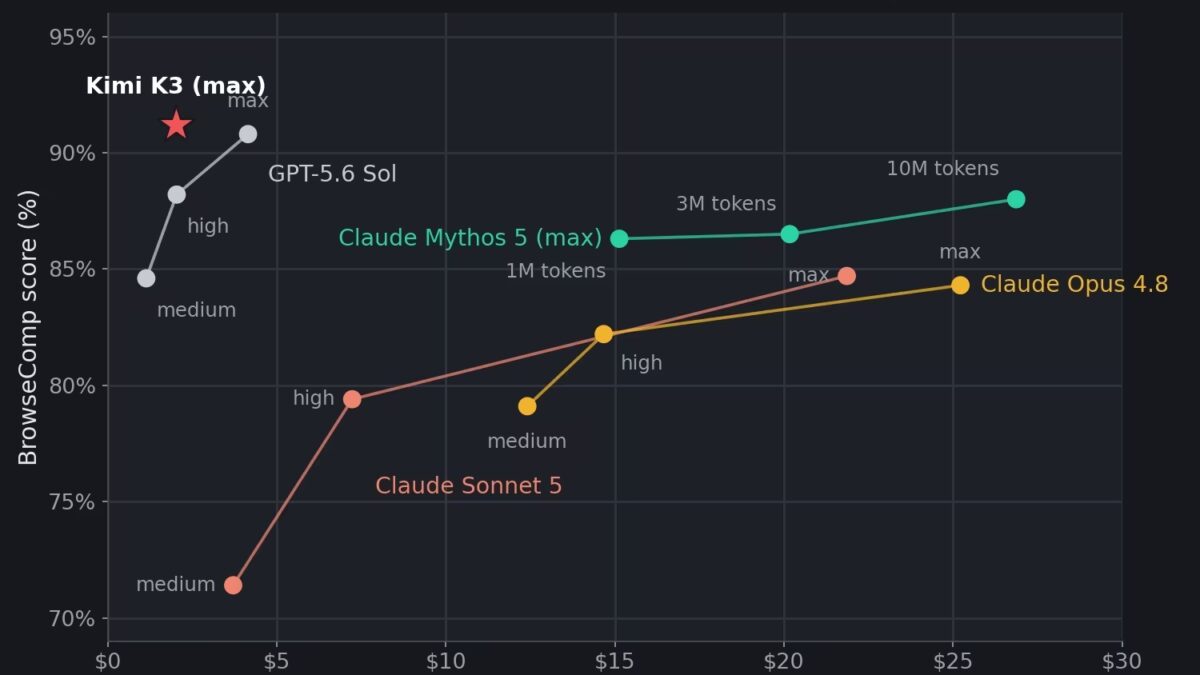Click Claude Sonnet 5 medium data point
Image resolution: width=1200 pixels, height=675 pixels.
pyautogui.click(x=233, y=585)
